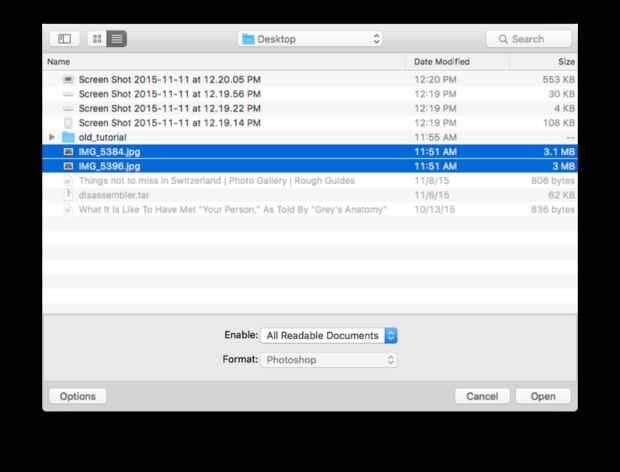Switch to icon grid view
This screenshot has width=620, height=472.
(x=97, y=39)
